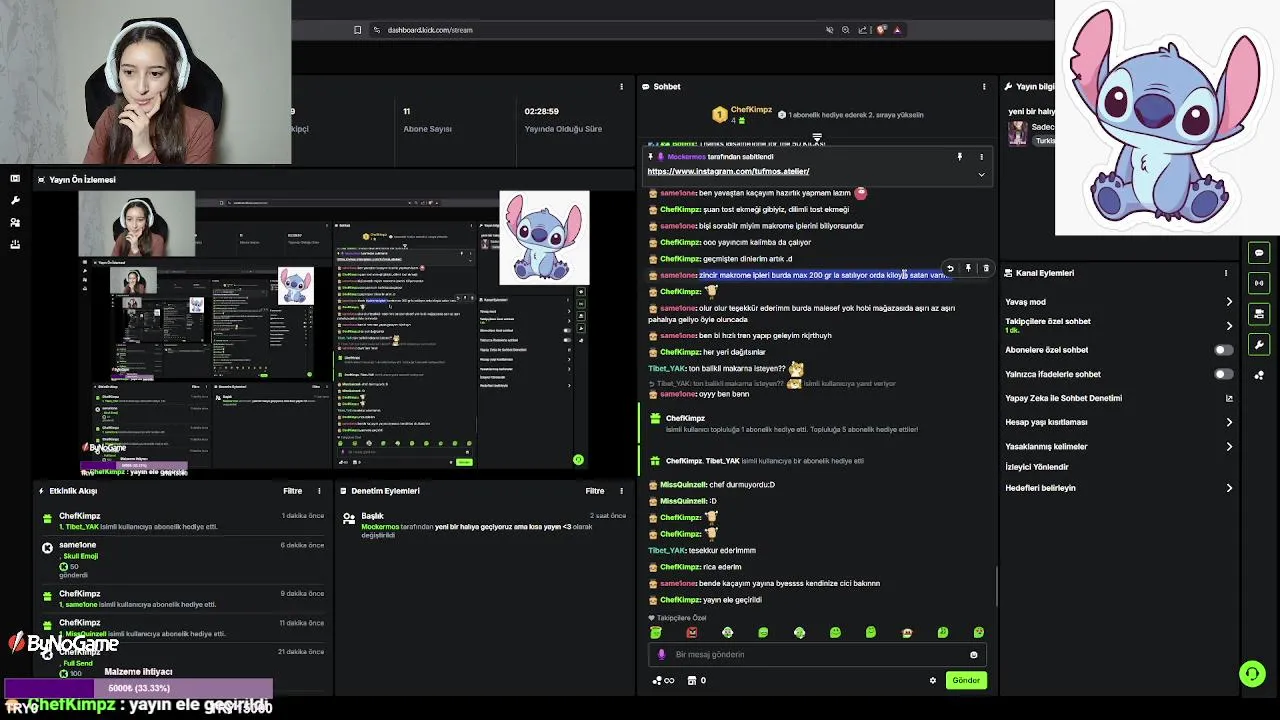Open the session stats panel three-dot menu
The width and height of the screenshot is (1280, 720).
[621, 87]
